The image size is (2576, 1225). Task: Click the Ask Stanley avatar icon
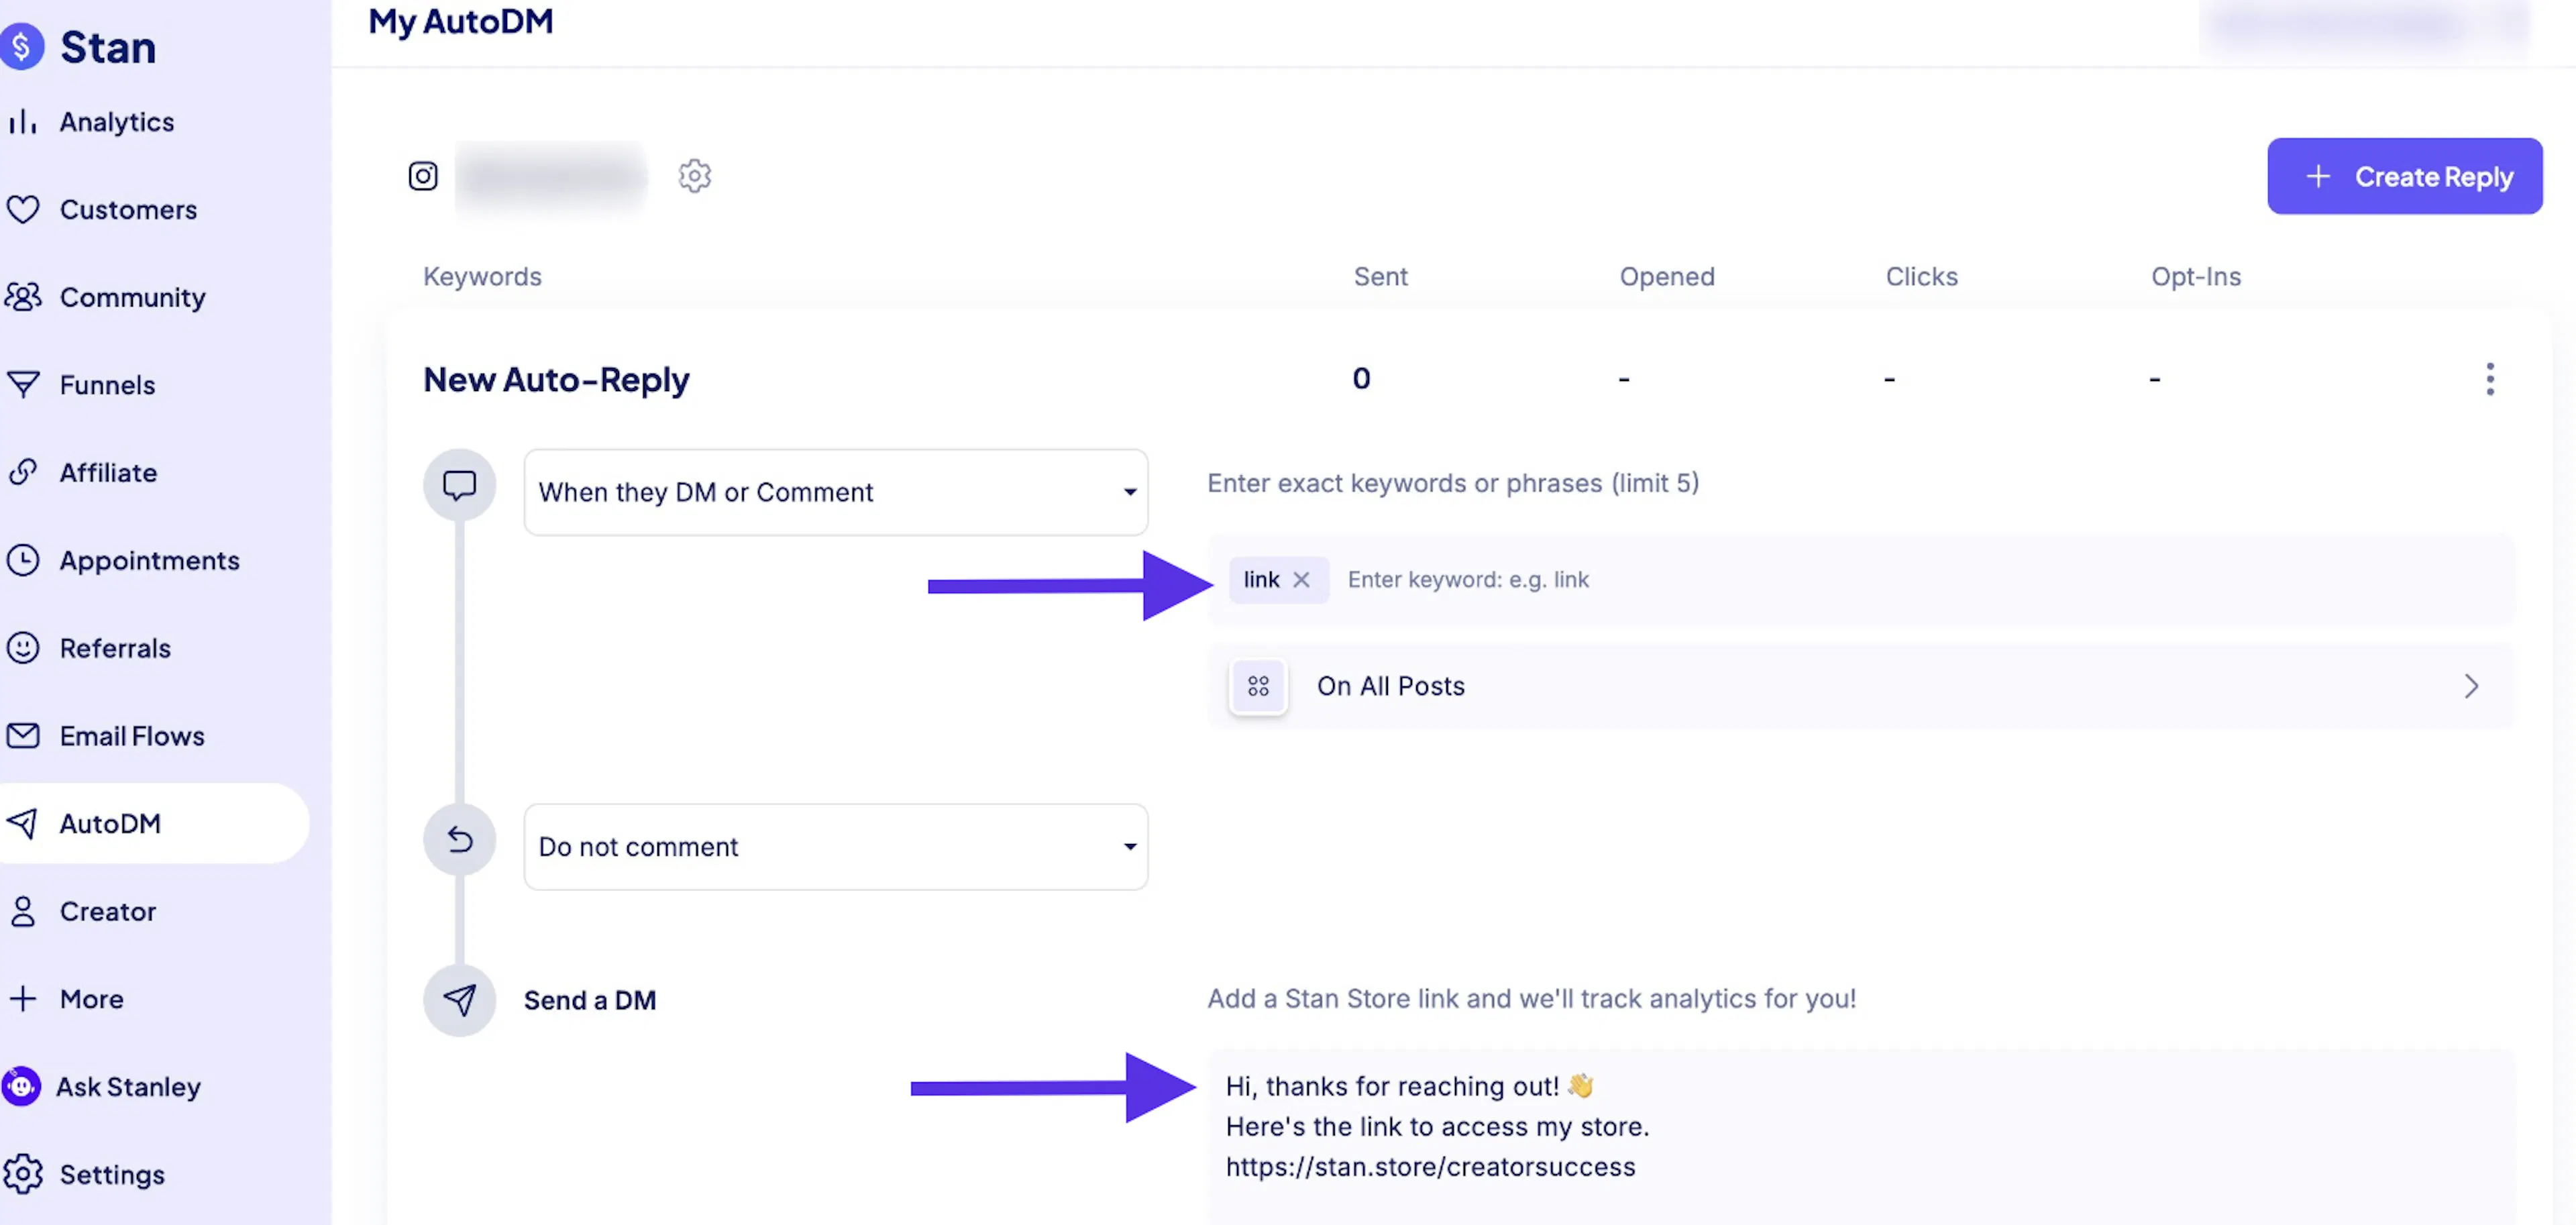21,1086
